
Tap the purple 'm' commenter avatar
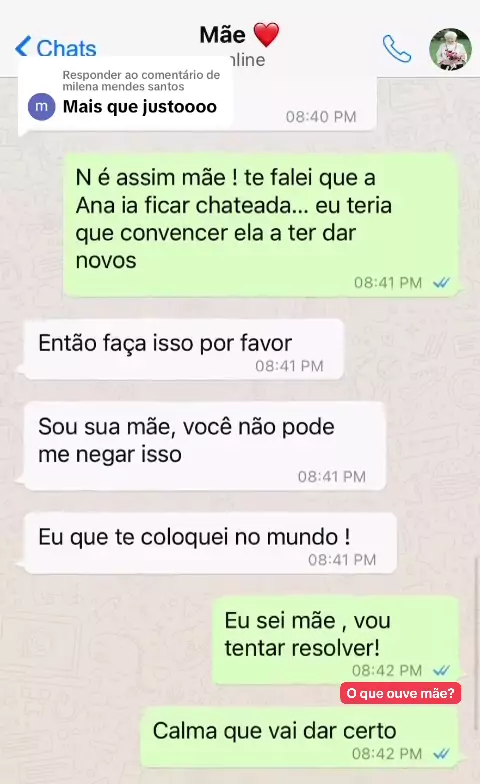coord(42,106)
